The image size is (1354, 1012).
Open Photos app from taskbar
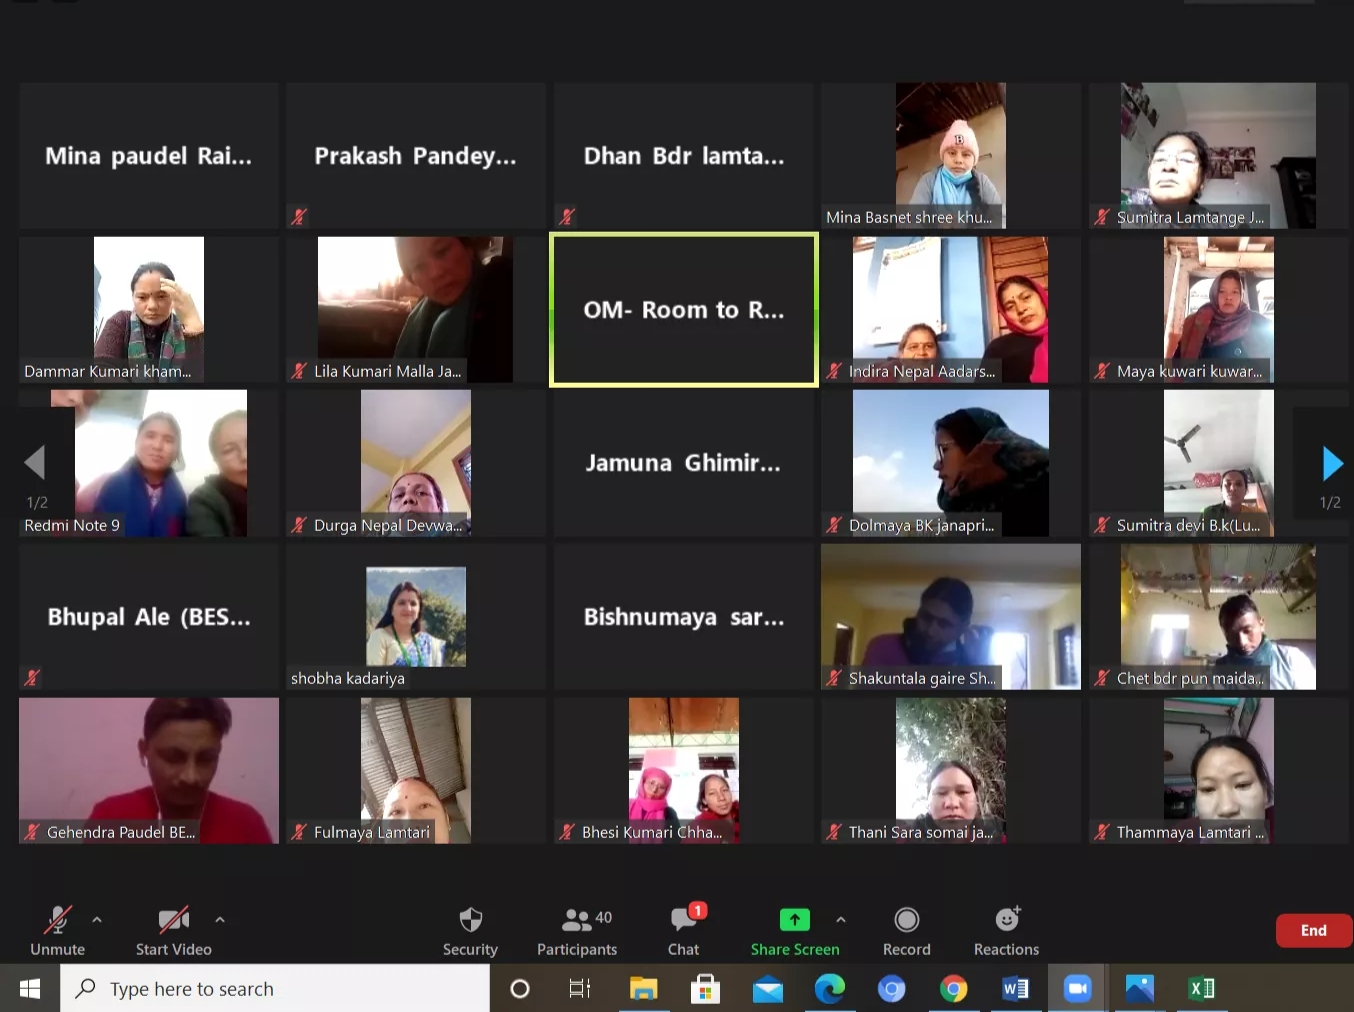[1139, 988]
